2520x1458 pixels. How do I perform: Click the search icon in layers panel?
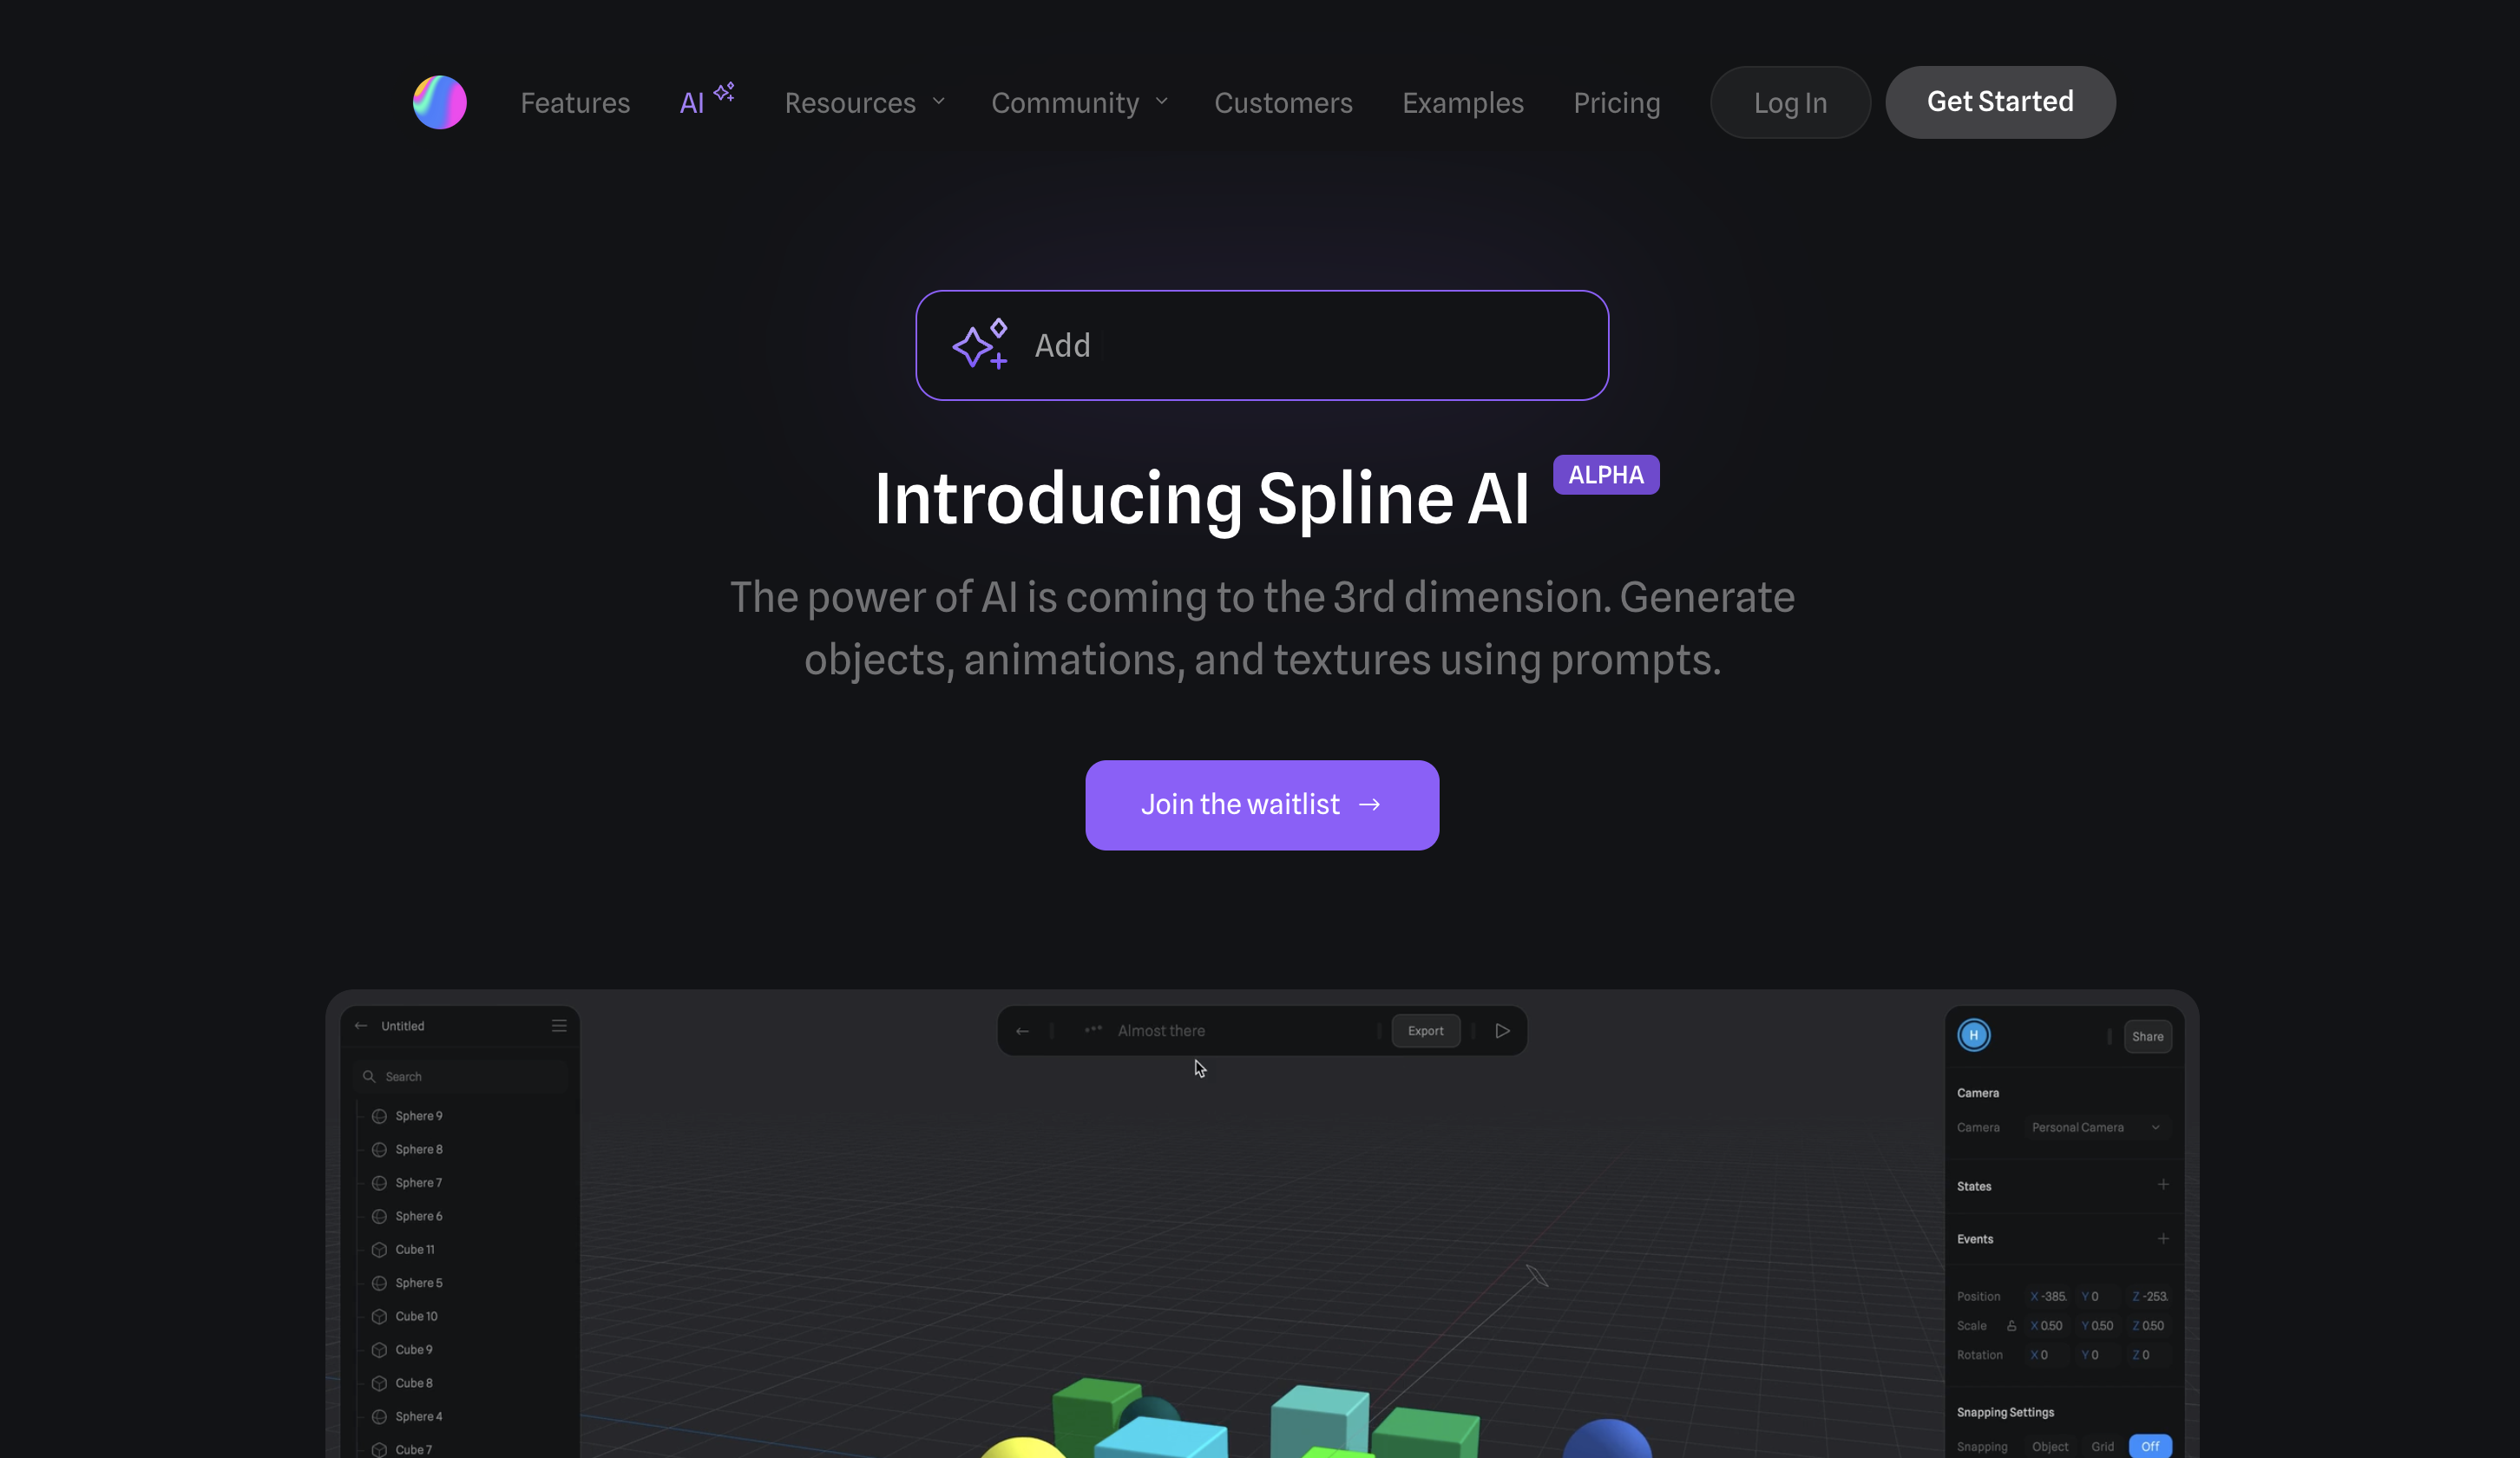tap(370, 1076)
